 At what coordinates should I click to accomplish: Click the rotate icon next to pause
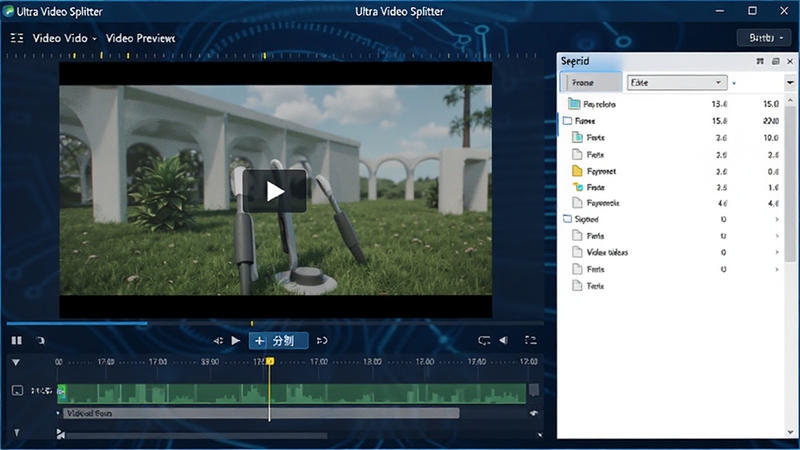click(41, 340)
